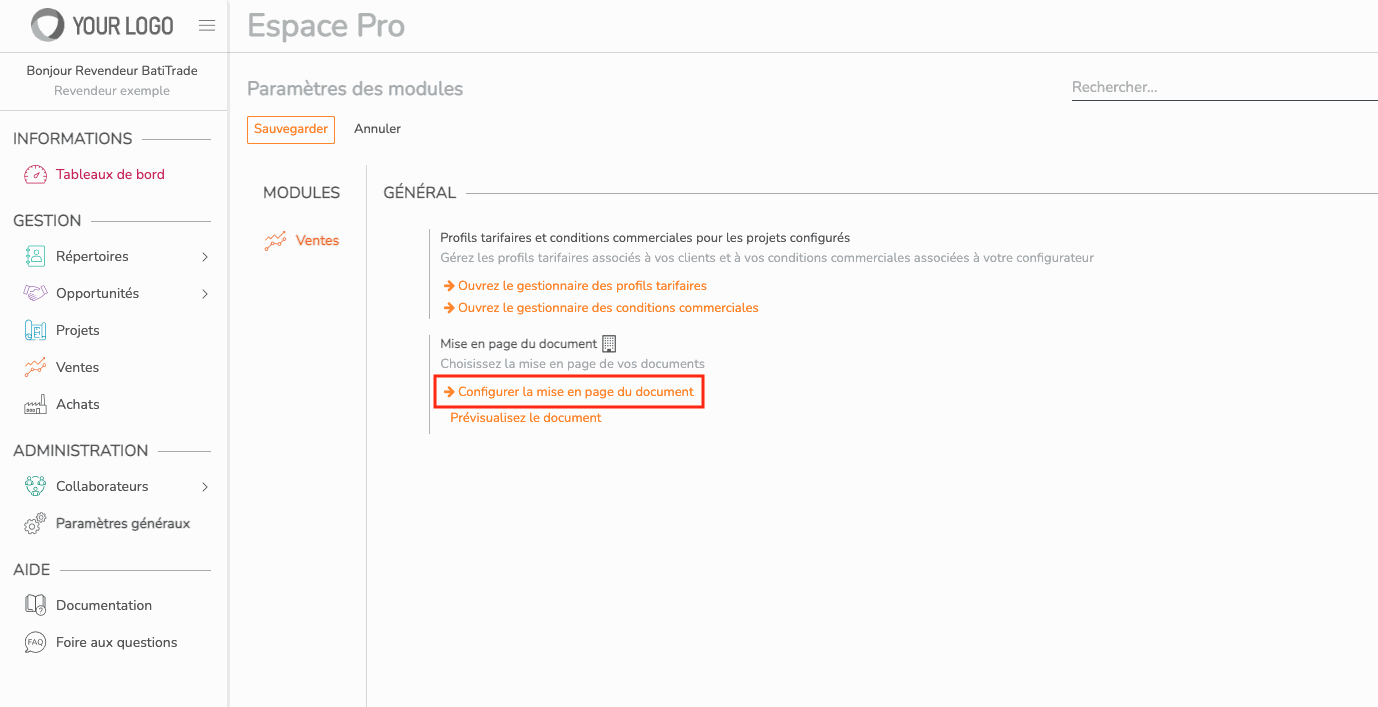Select the Projets icon in sidebar
This screenshot has width=1378, height=707.
point(36,330)
